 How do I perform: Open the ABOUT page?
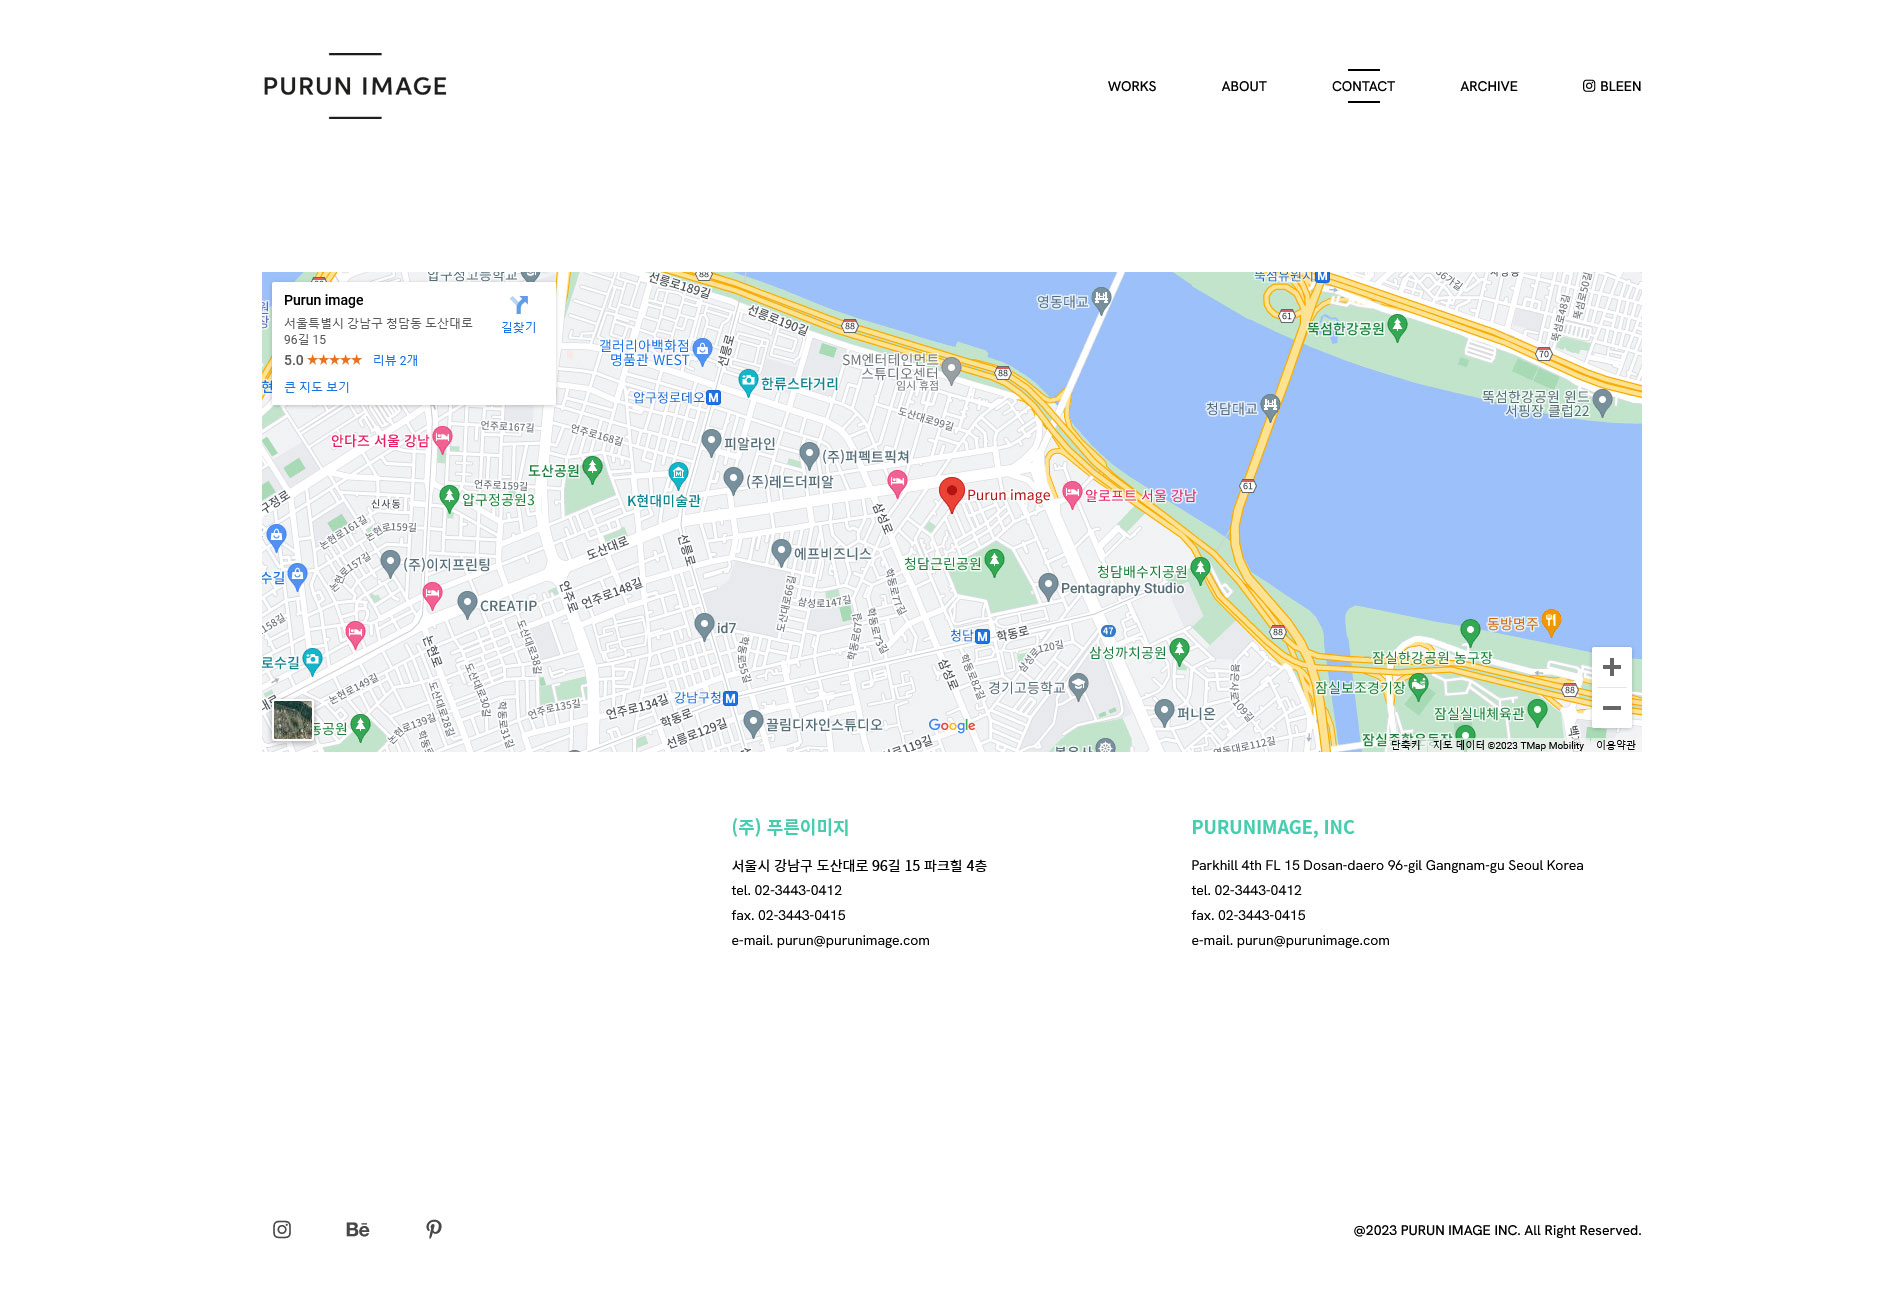1243,86
